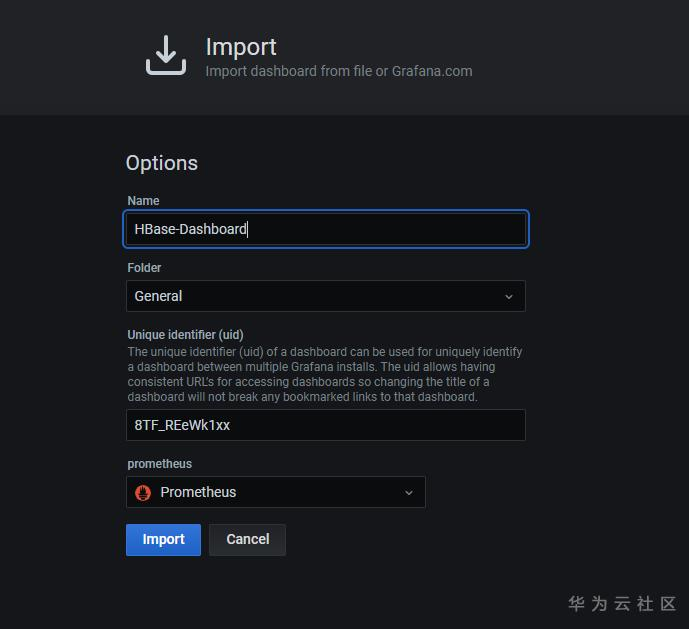The image size is (689, 629).
Task: Click the Import page title
Action: tap(241, 47)
